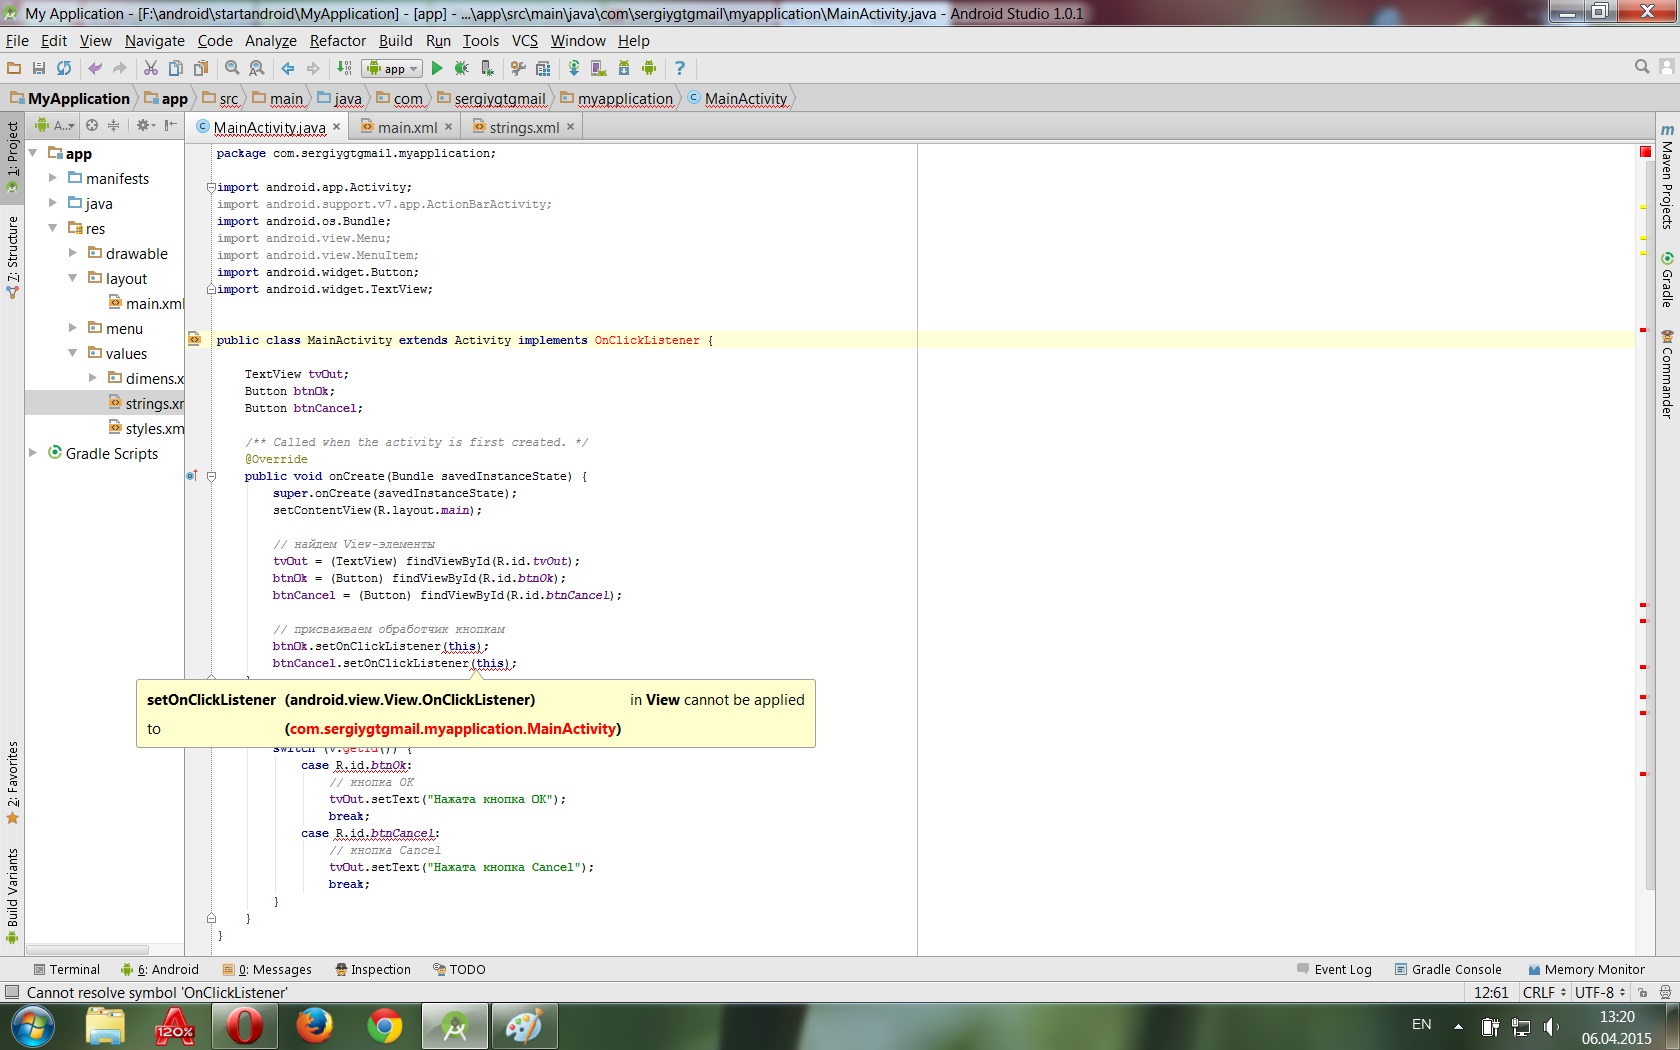Copy selection using the toolbar copy icon
The image size is (1680, 1050).
tap(176, 68)
